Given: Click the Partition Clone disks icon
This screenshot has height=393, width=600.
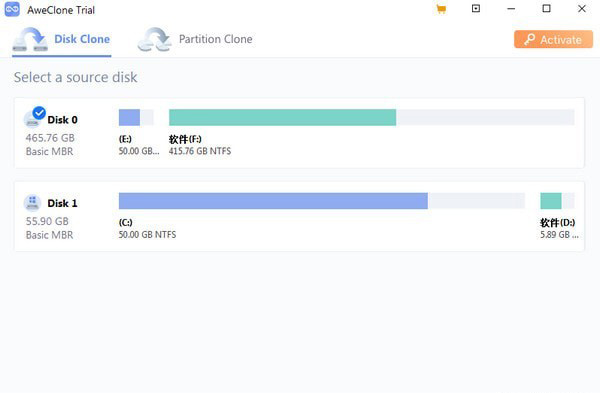Looking at the screenshot, I should pos(155,39).
